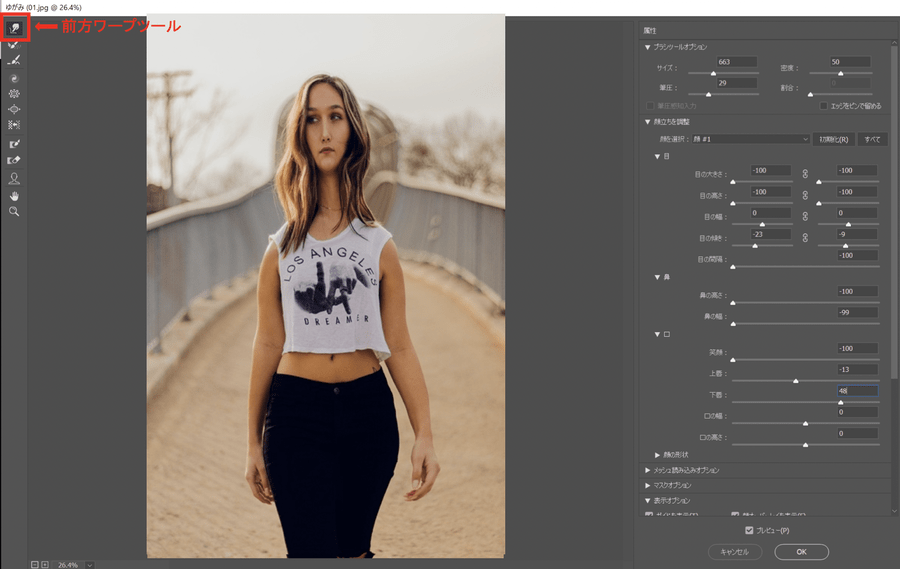Click the right 目の傾き field showing -9
The width and height of the screenshot is (900, 569).
(x=857, y=234)
